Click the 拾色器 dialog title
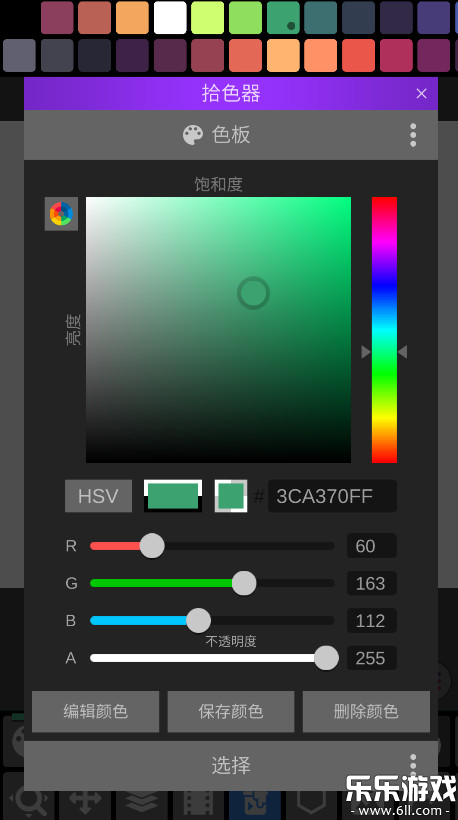The height and width of the screenshot is (820, 458). tap(231, 94)
